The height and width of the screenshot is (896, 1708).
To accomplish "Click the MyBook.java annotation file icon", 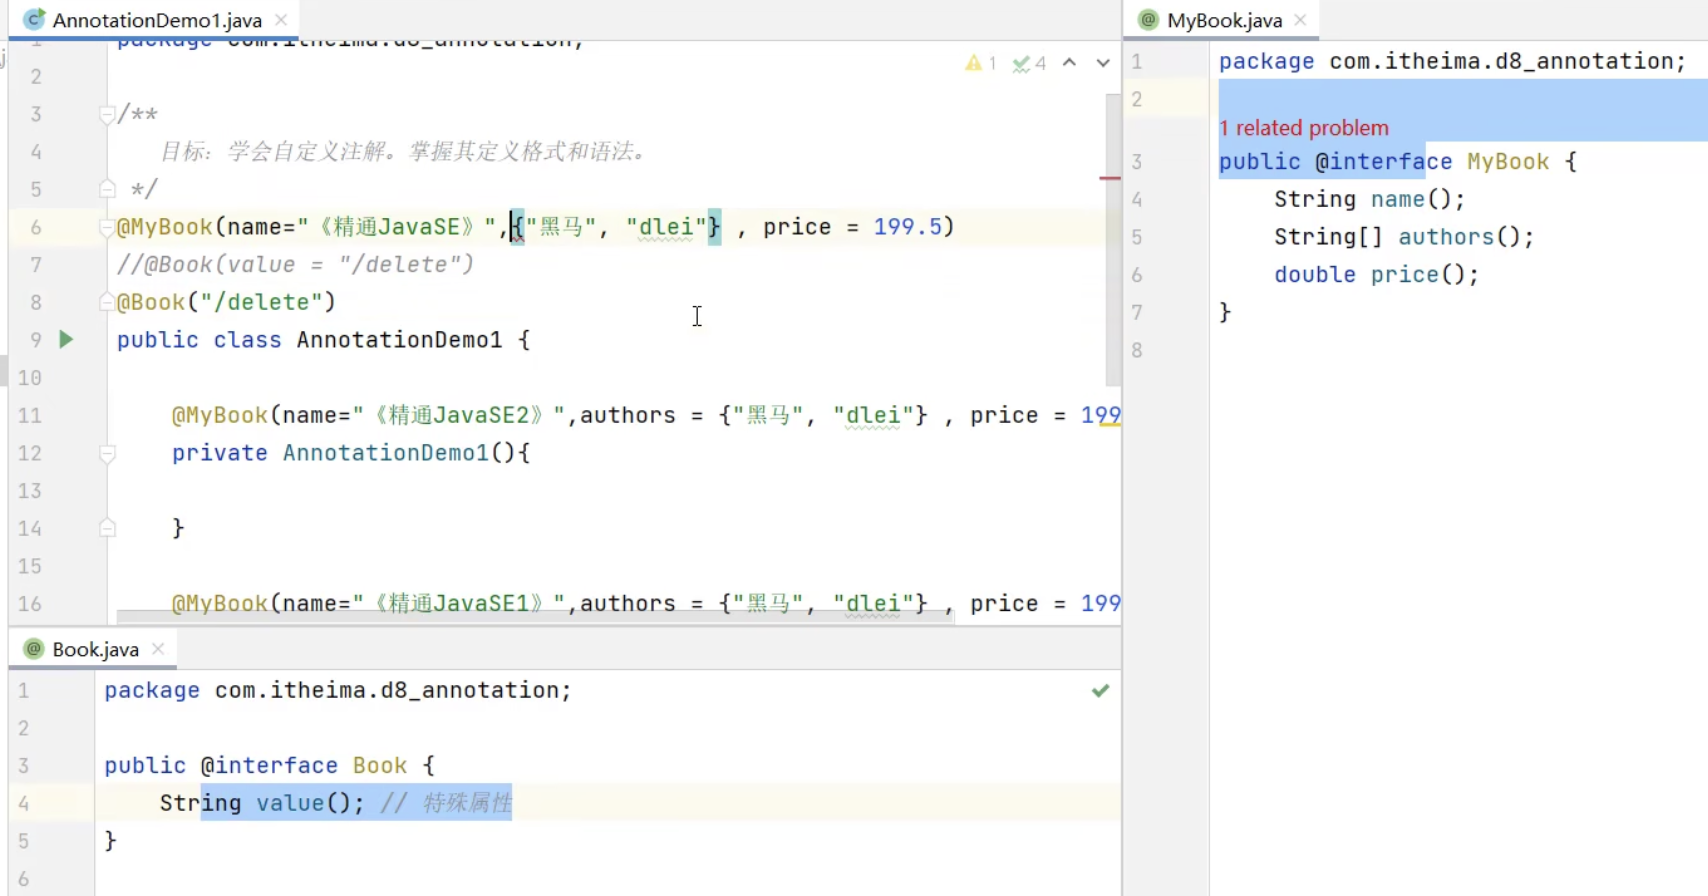I will coord(1148,20).
